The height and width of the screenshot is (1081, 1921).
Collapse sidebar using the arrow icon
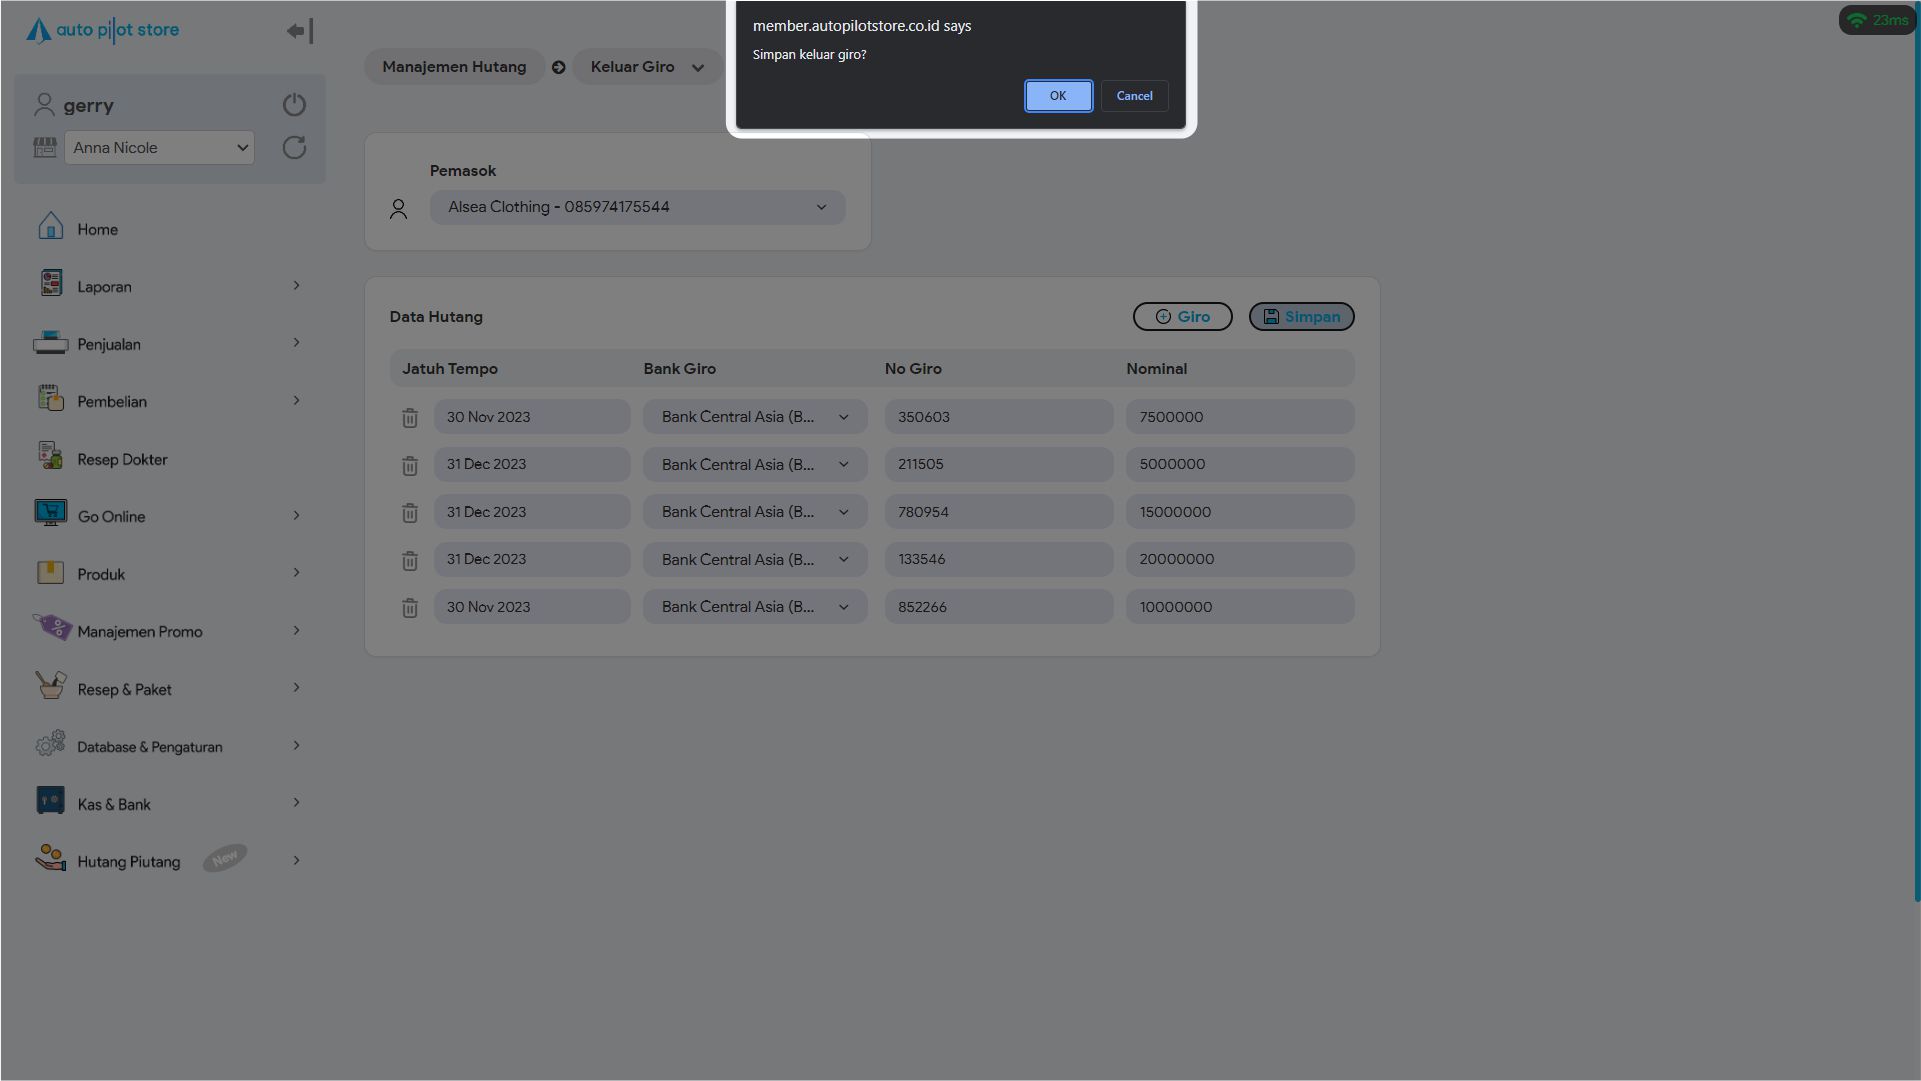(x=300, y=31)
